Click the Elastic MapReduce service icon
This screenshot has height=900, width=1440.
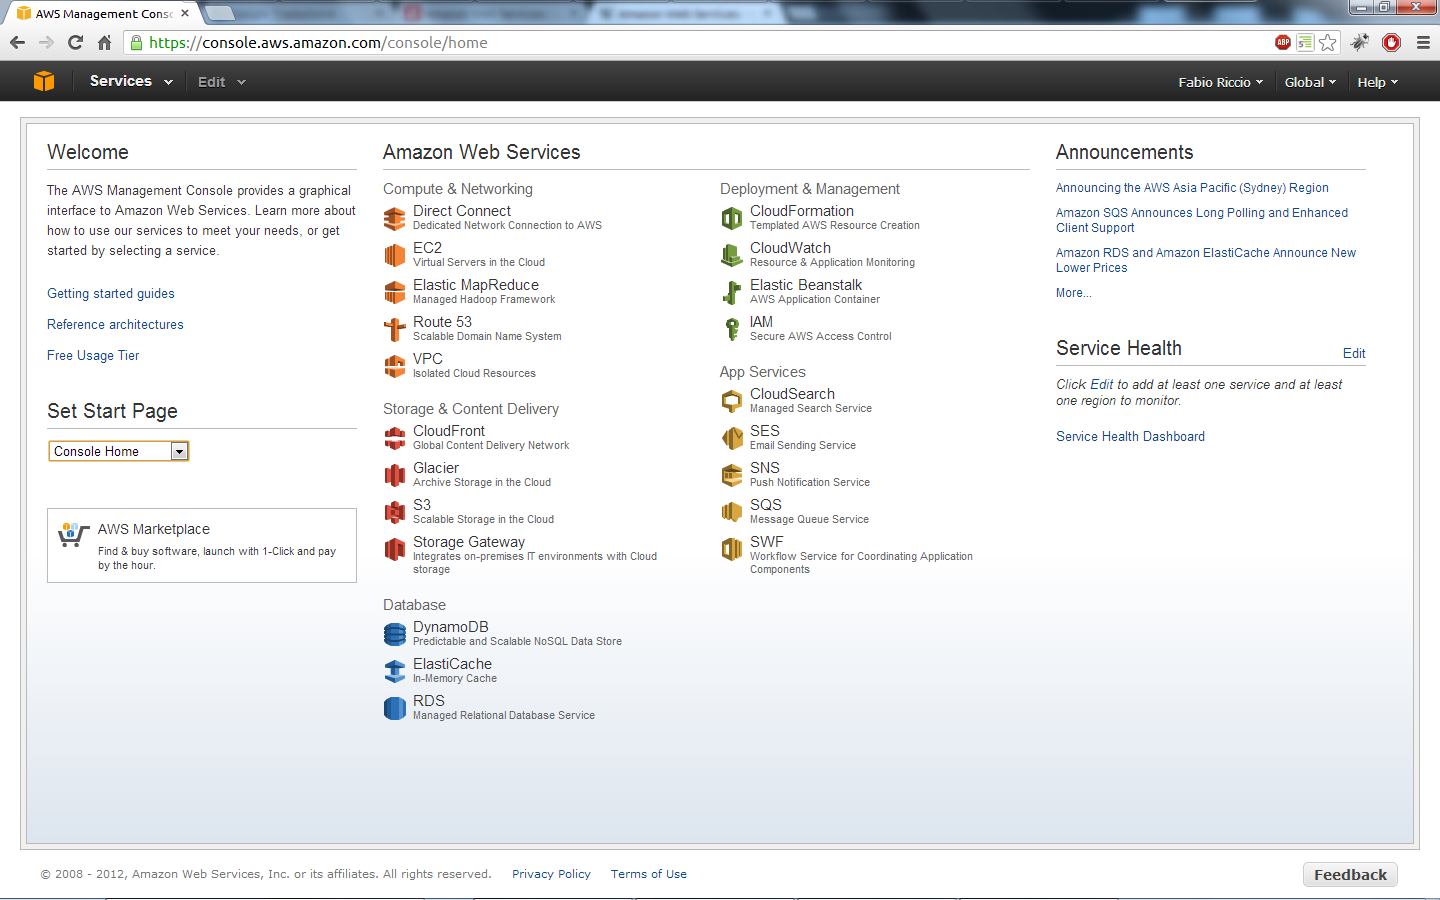click(x=395, y=292)
